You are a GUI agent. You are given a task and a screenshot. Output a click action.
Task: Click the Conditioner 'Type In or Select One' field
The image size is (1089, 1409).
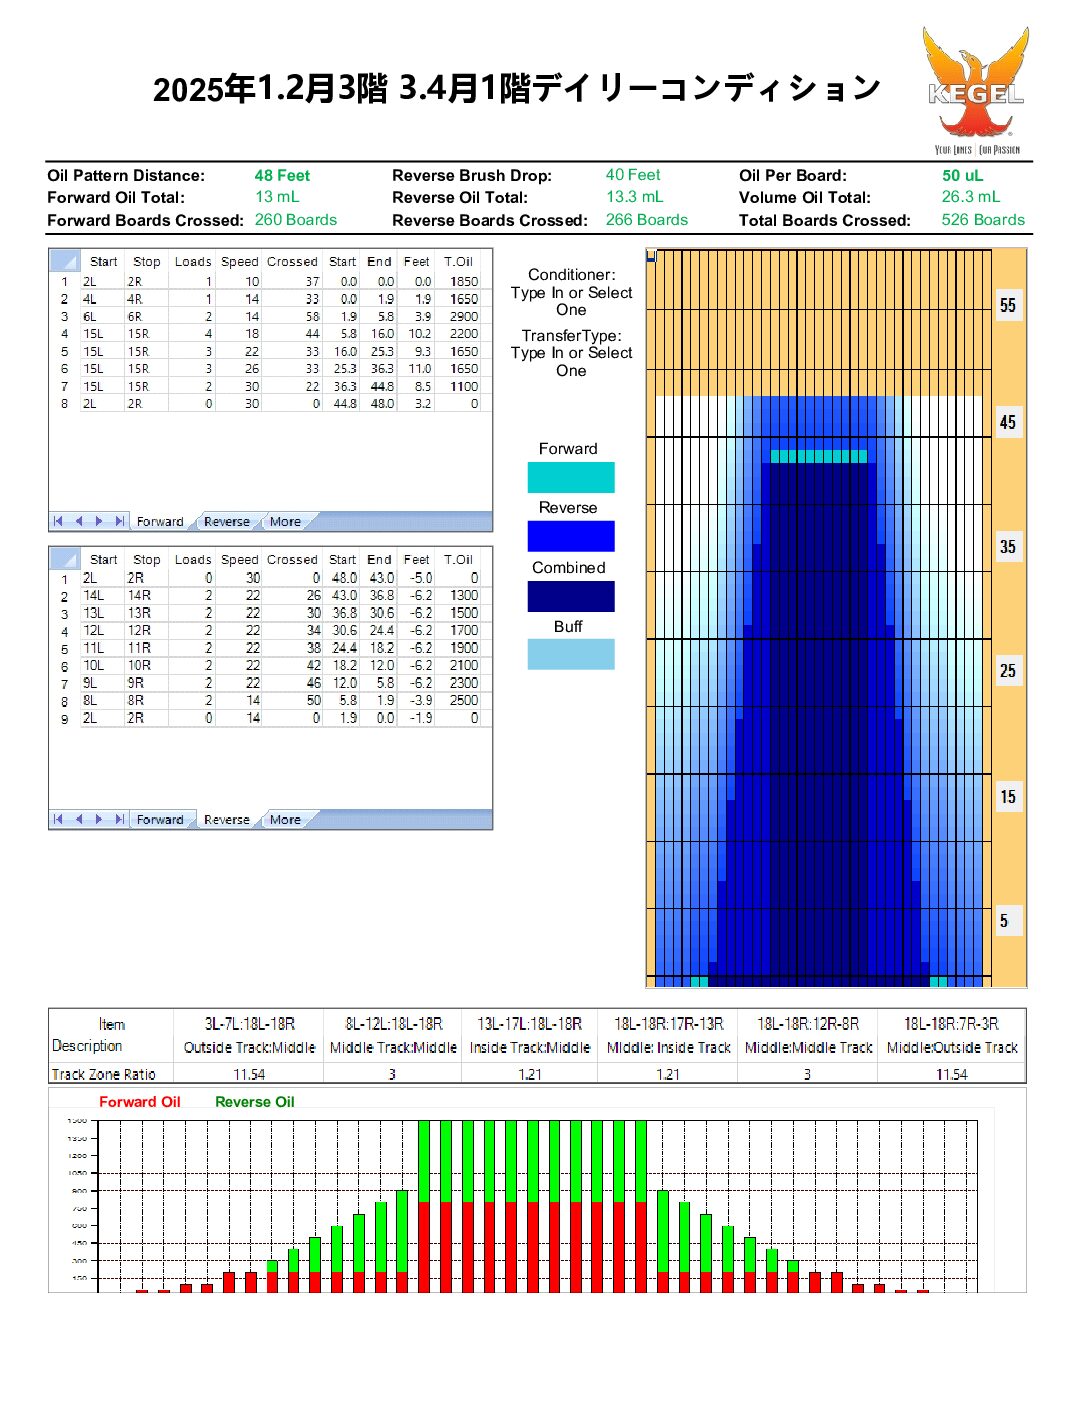point(571,301)
